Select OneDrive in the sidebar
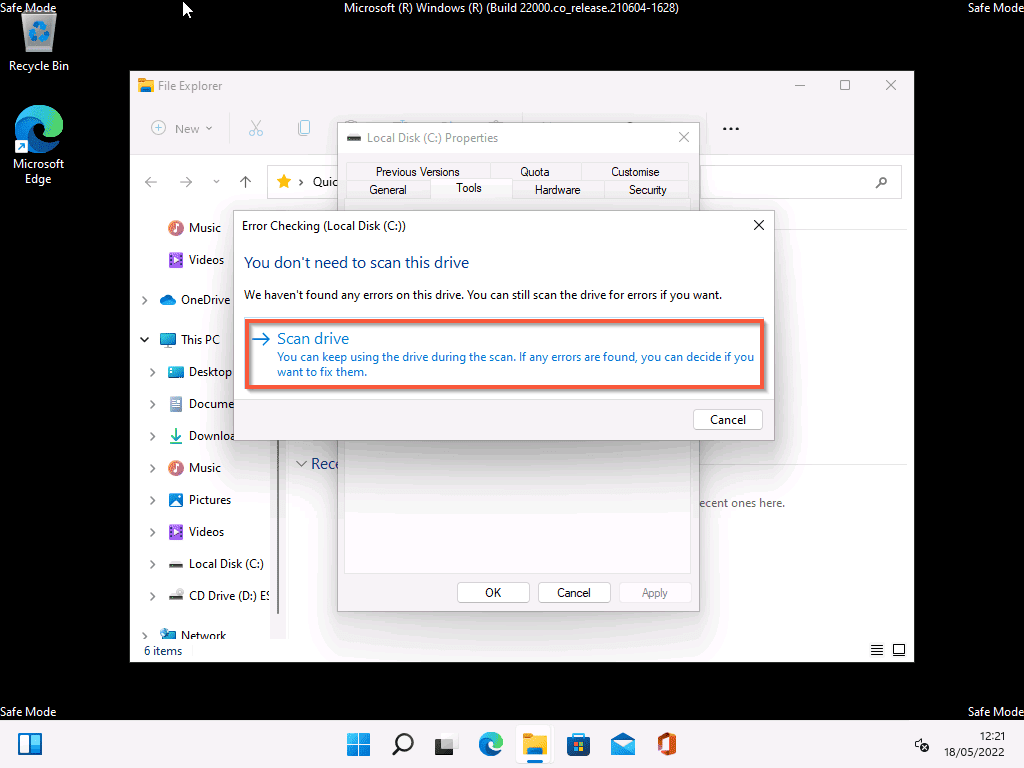 pos(208,299)
